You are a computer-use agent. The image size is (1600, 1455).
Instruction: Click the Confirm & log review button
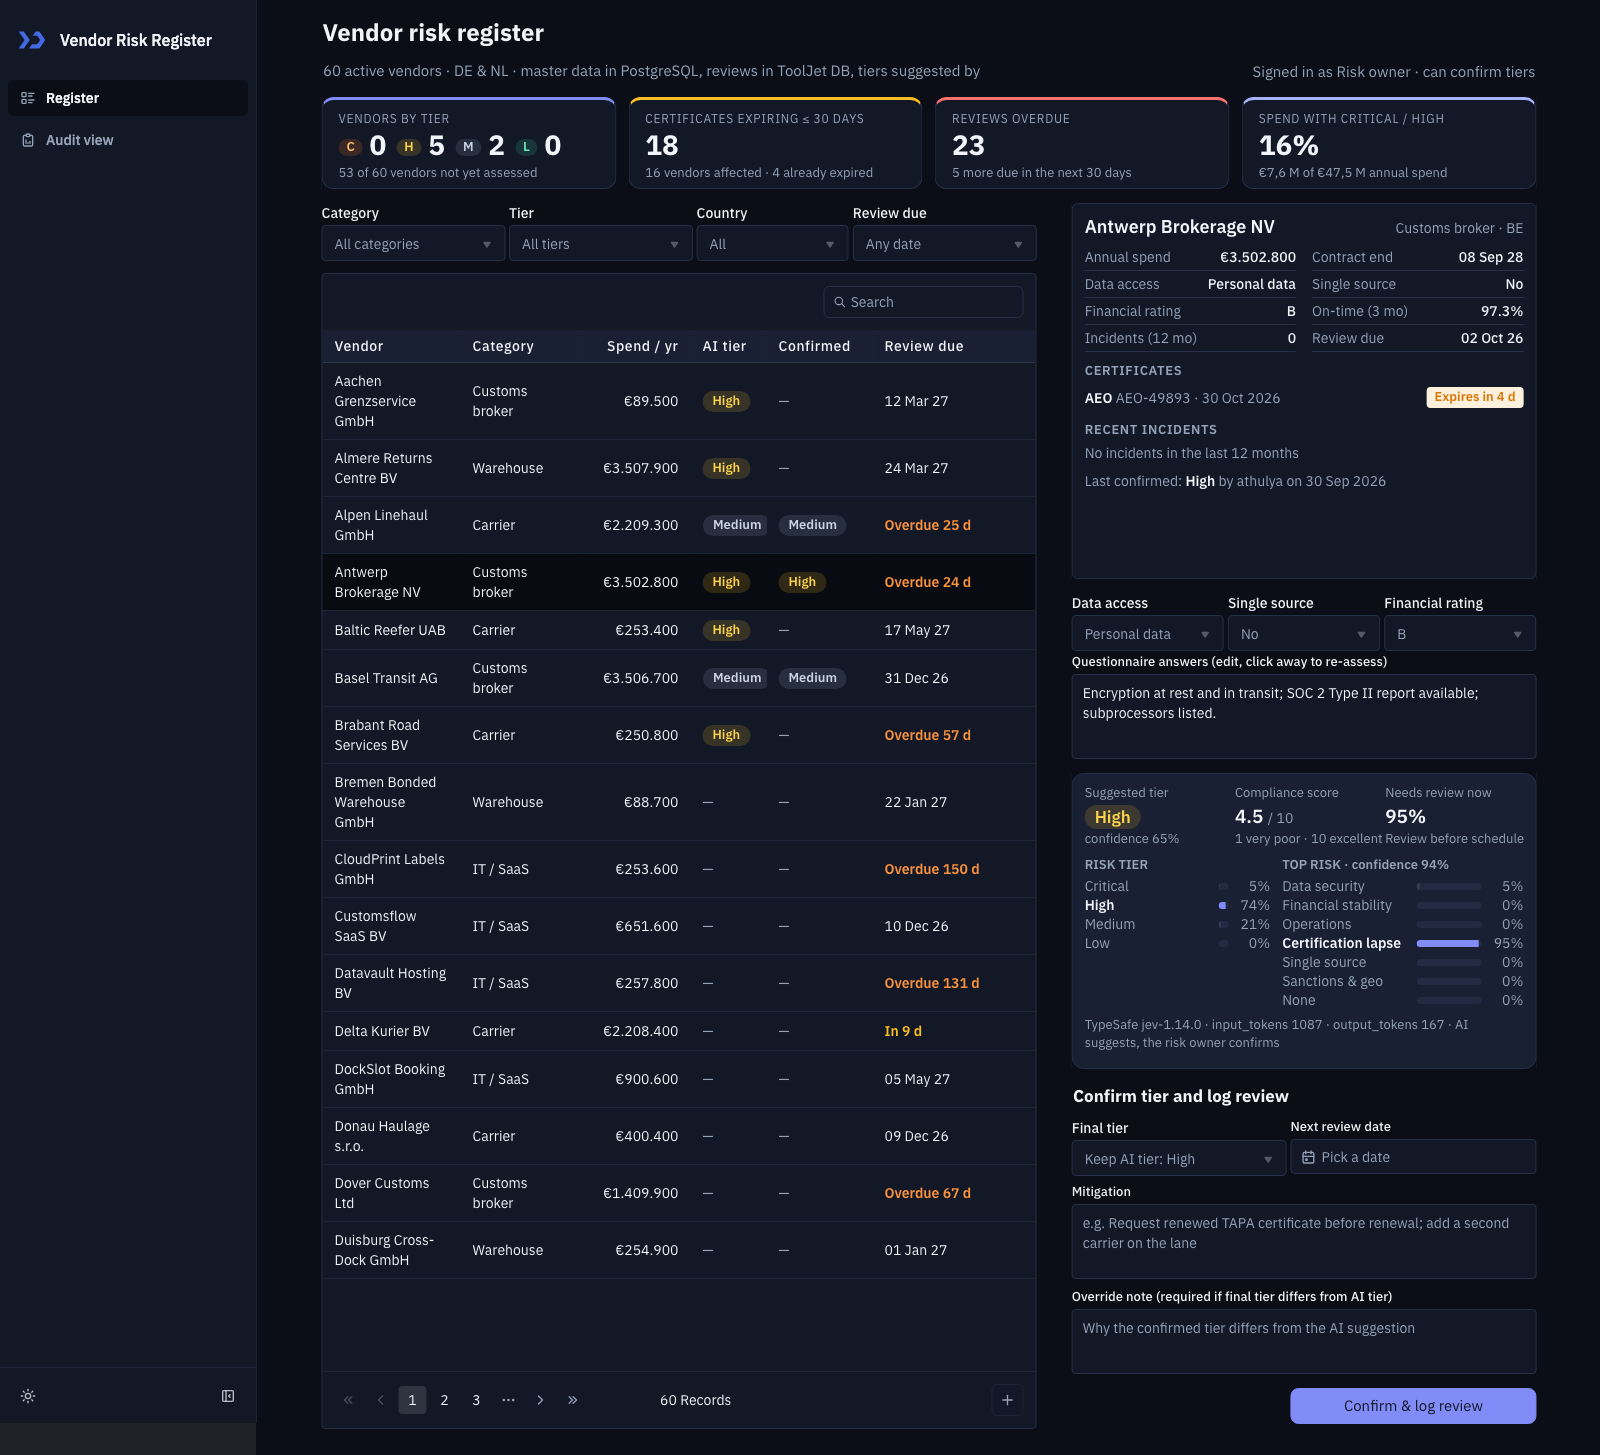[1413, 1406]
